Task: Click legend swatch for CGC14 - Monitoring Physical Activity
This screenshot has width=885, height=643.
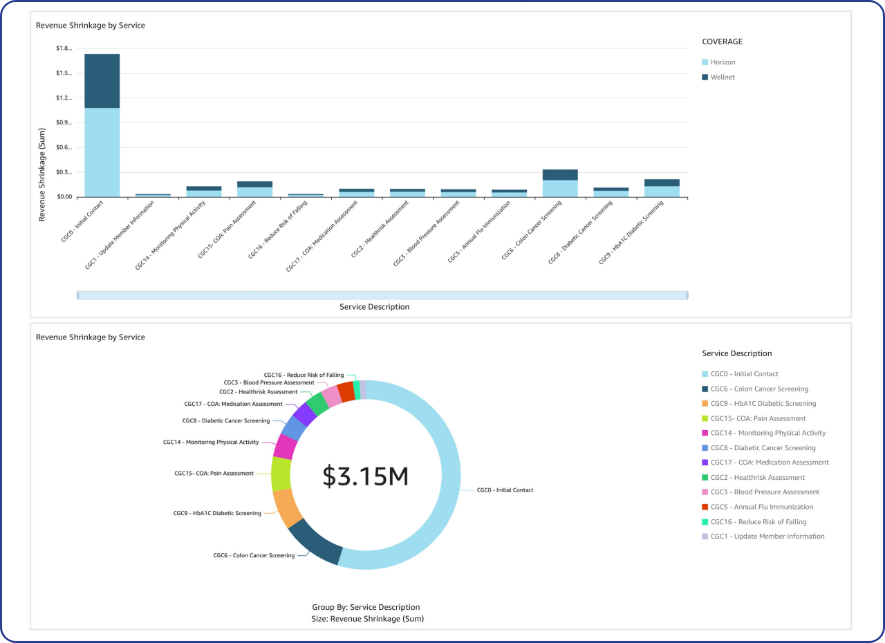Action: click(705, 433)
